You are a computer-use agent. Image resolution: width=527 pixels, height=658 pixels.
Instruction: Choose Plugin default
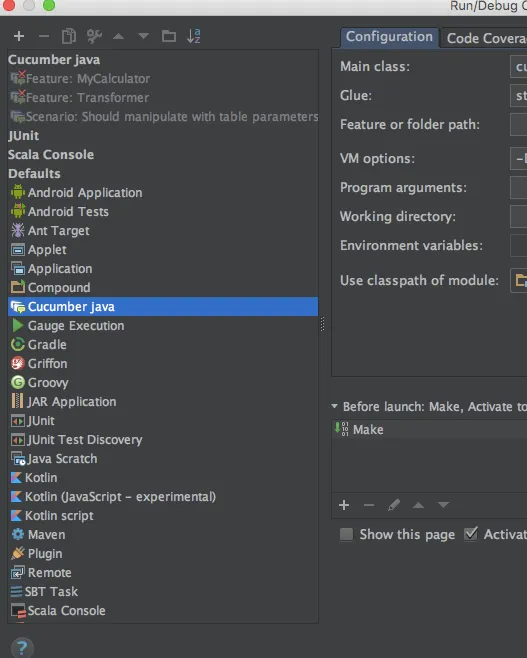click(x=163, y=554)
